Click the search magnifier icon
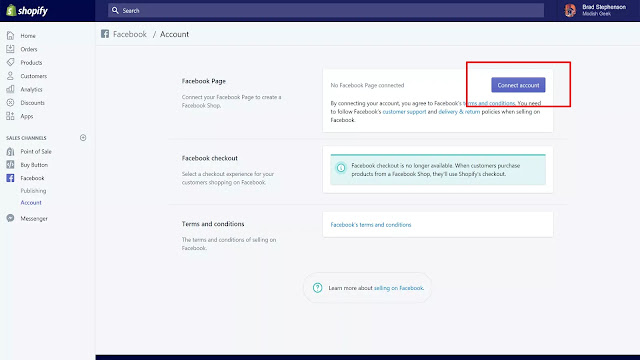This screenshot has width=640, height=360. [115, 11]
